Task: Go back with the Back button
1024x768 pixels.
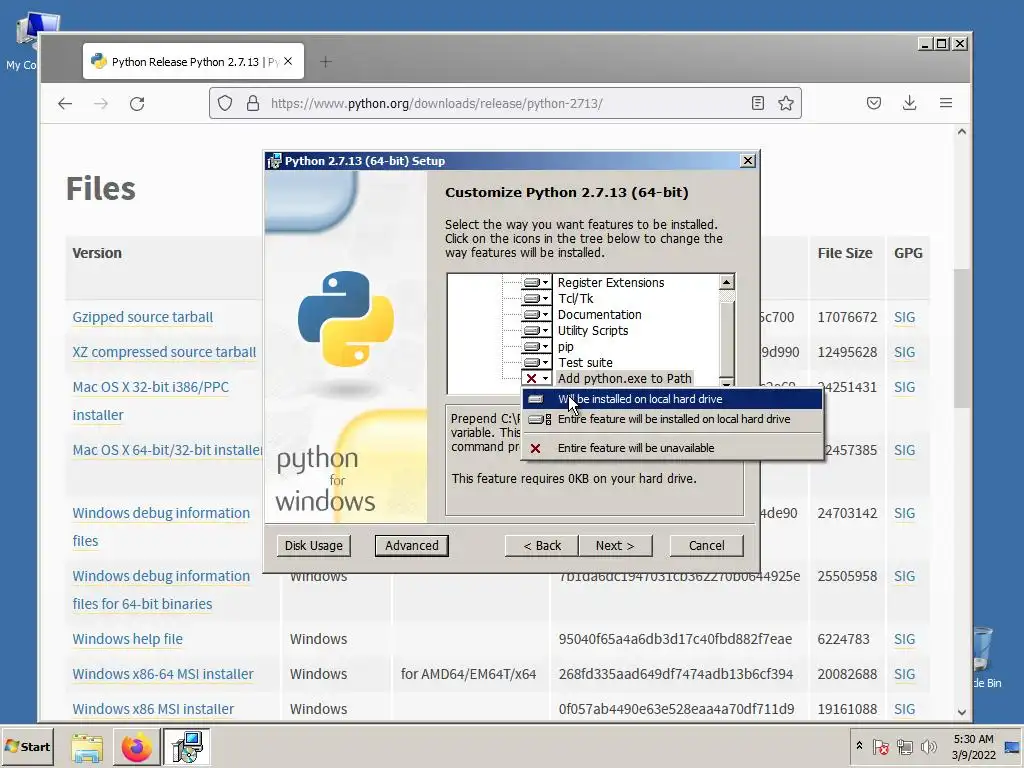Action: point(541,545)
